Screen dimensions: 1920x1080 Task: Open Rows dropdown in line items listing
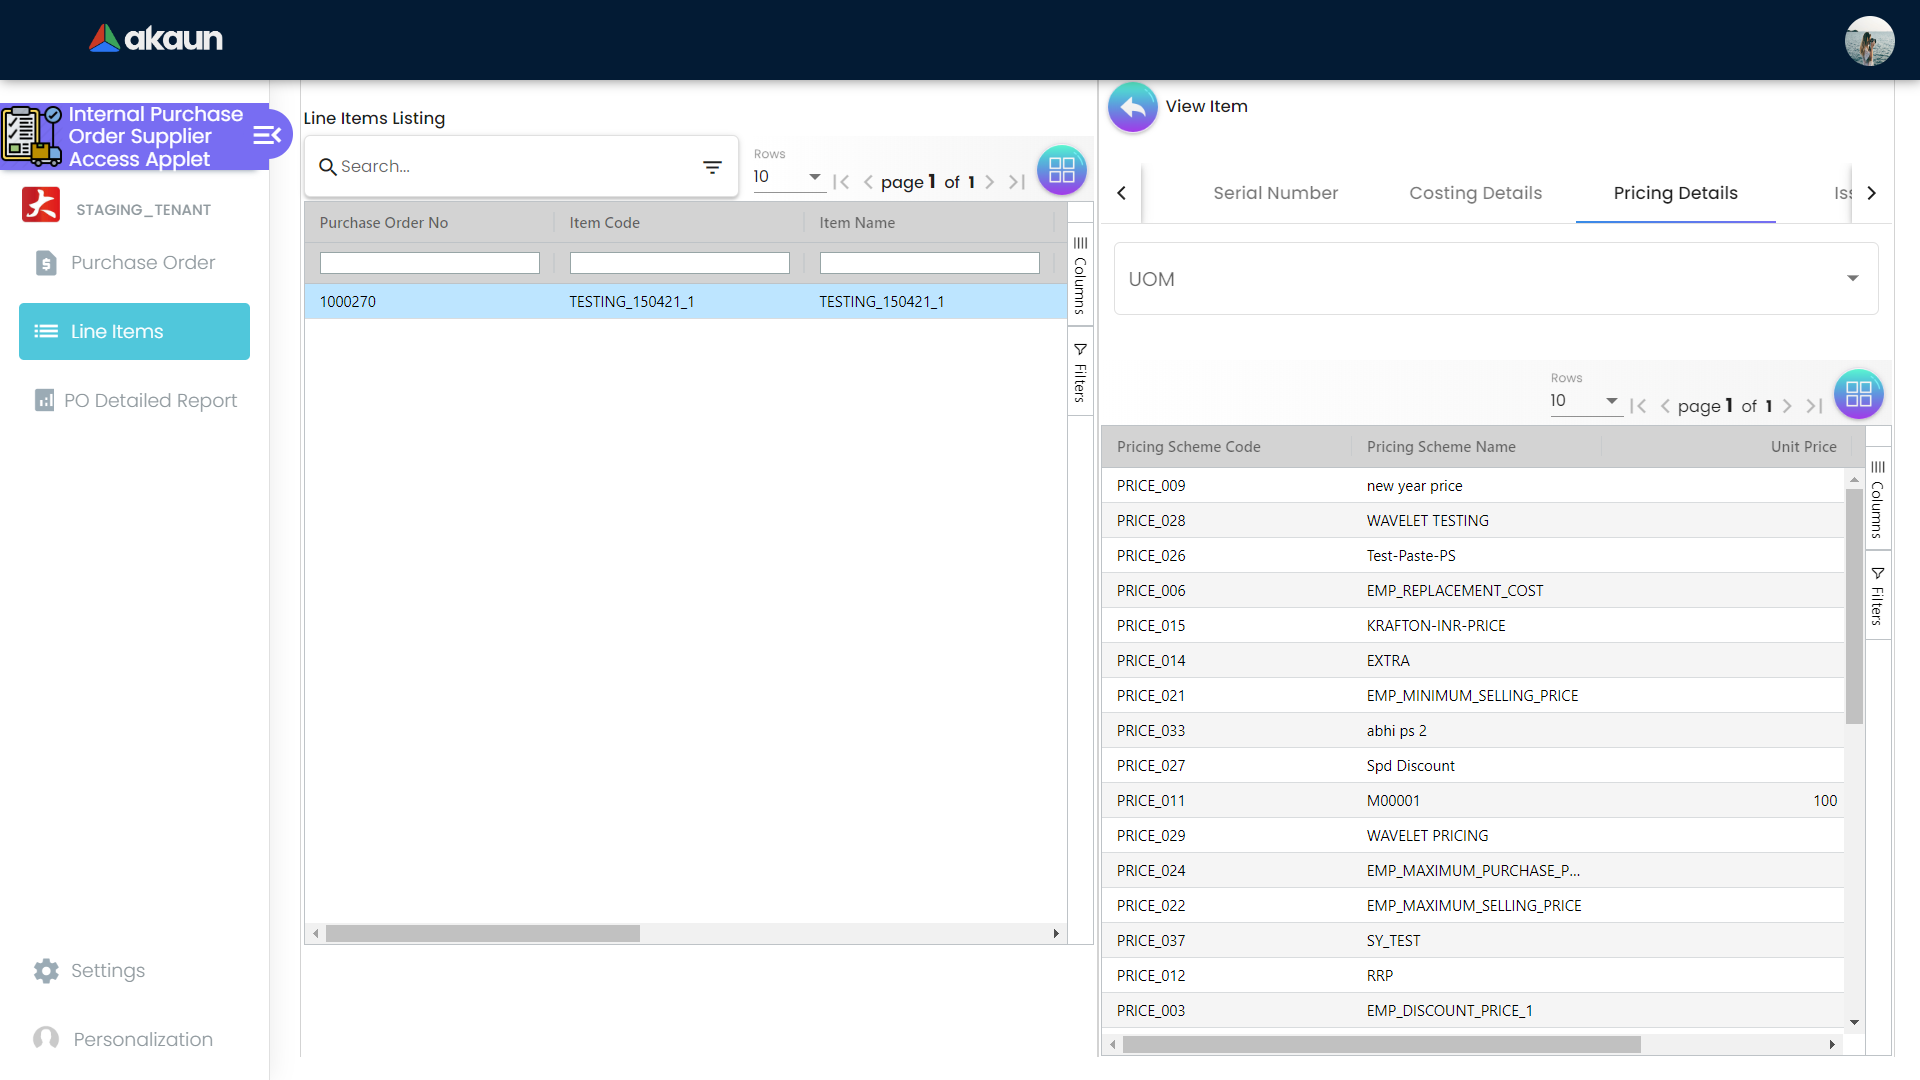coord(787,177)
